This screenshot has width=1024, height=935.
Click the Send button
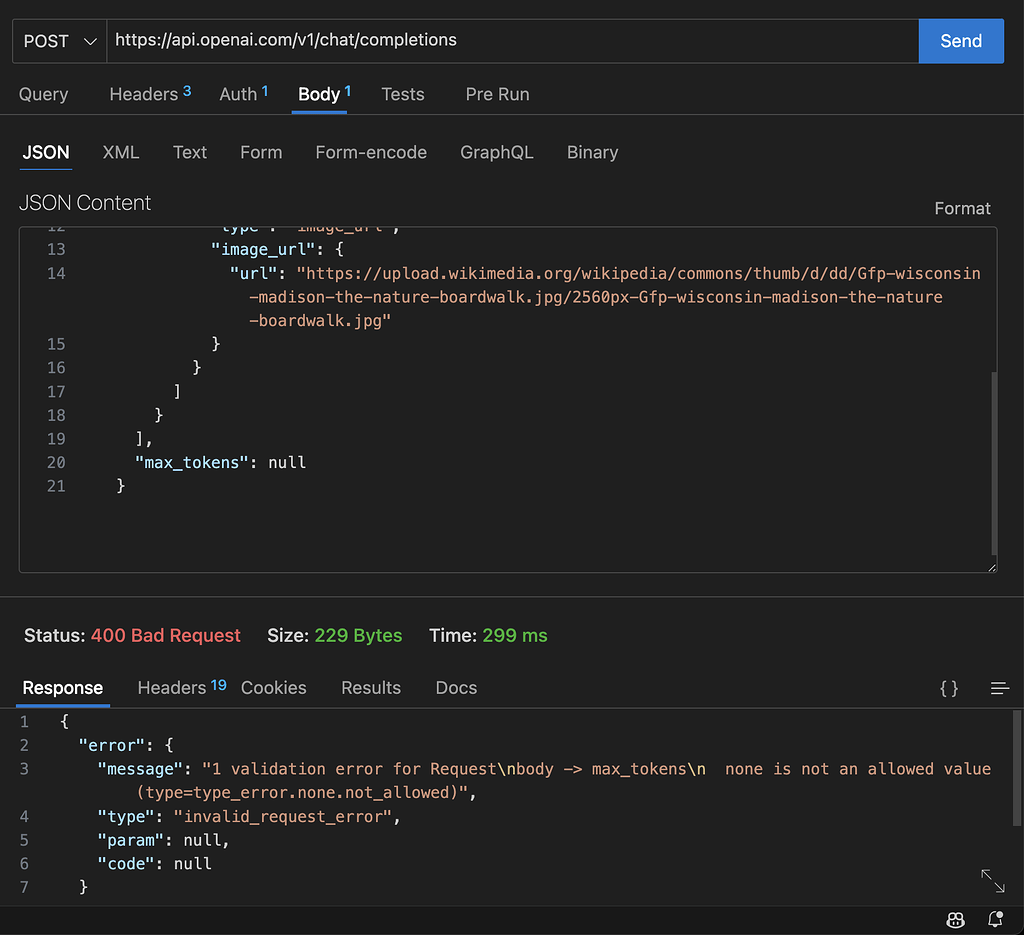click(x=960, y=41)
